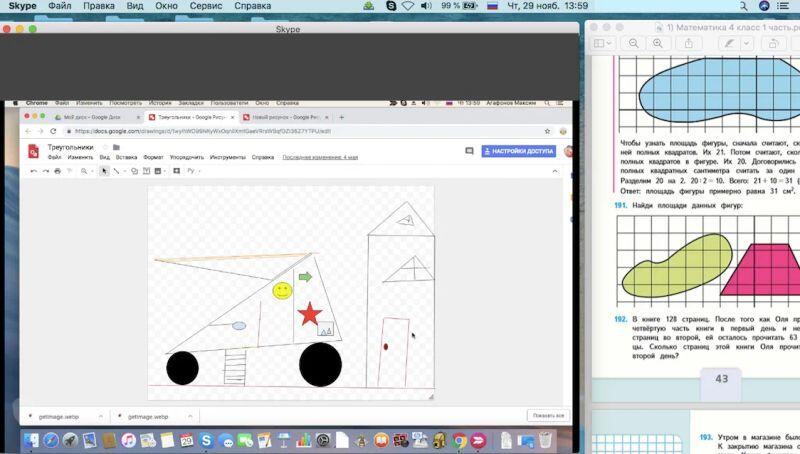Click the Skype icon in the Dock
800x454 pixels.
[205, 440]
